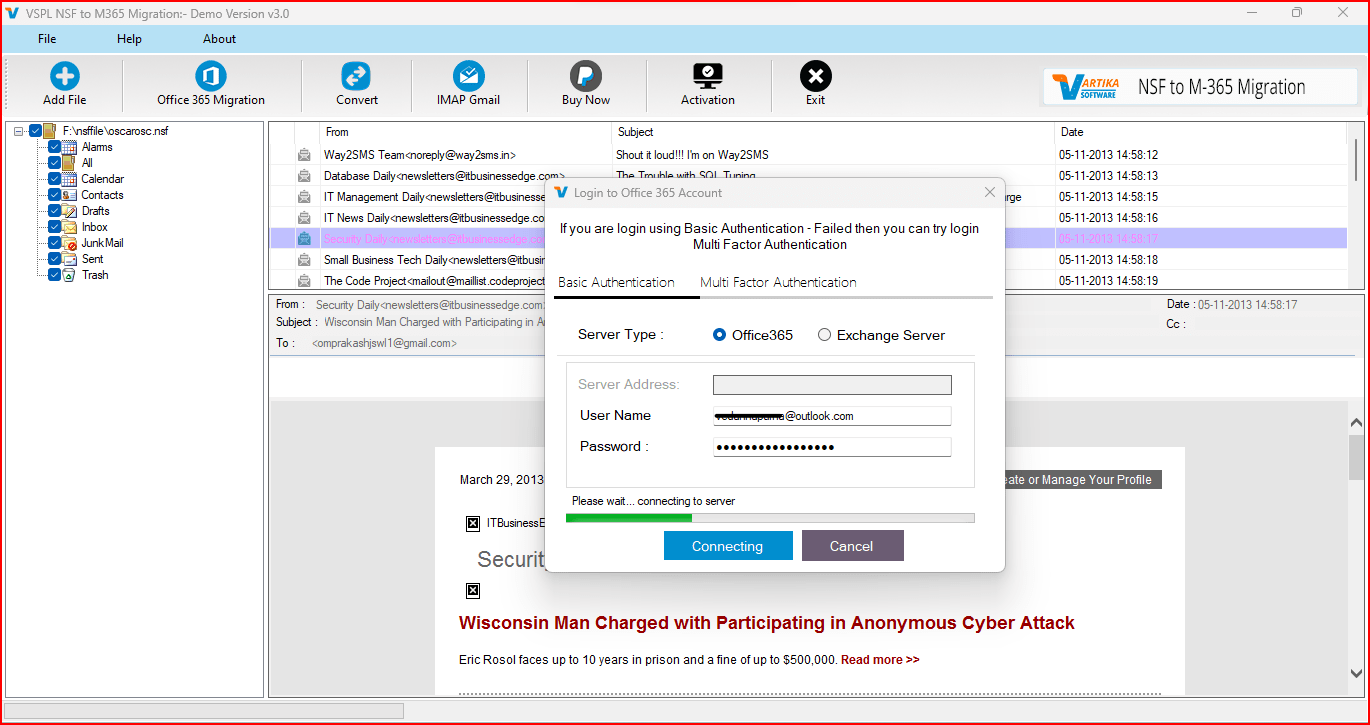Uncheck the Contacts folder checkbox
1370x725 pixels.
55,195
